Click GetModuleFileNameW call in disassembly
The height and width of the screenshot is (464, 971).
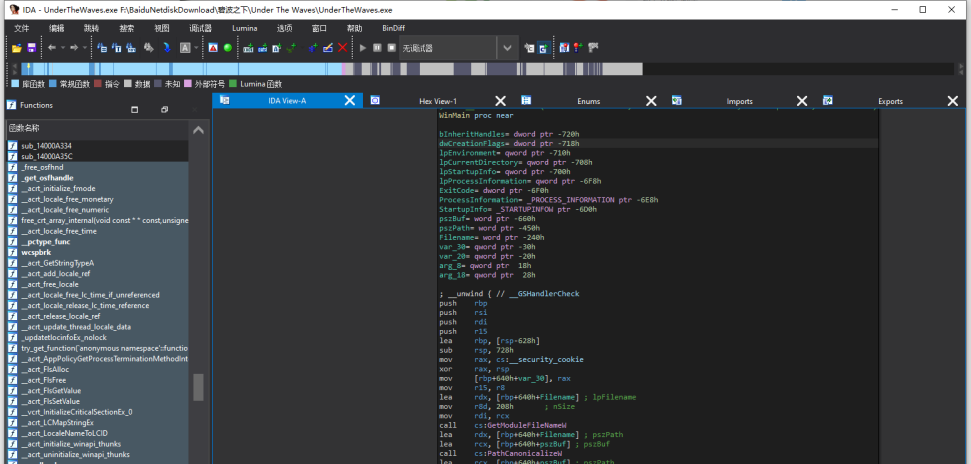click(x=529, y=426)
